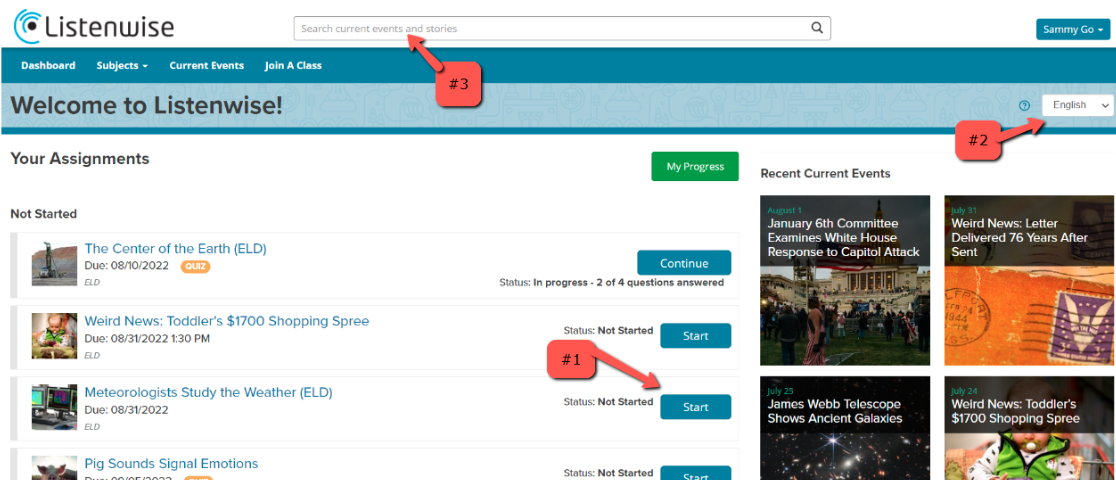Click Meteorologists Study the Weather thumbnail
This screenshot has width=1116, height=480.
tap(54, 407)
